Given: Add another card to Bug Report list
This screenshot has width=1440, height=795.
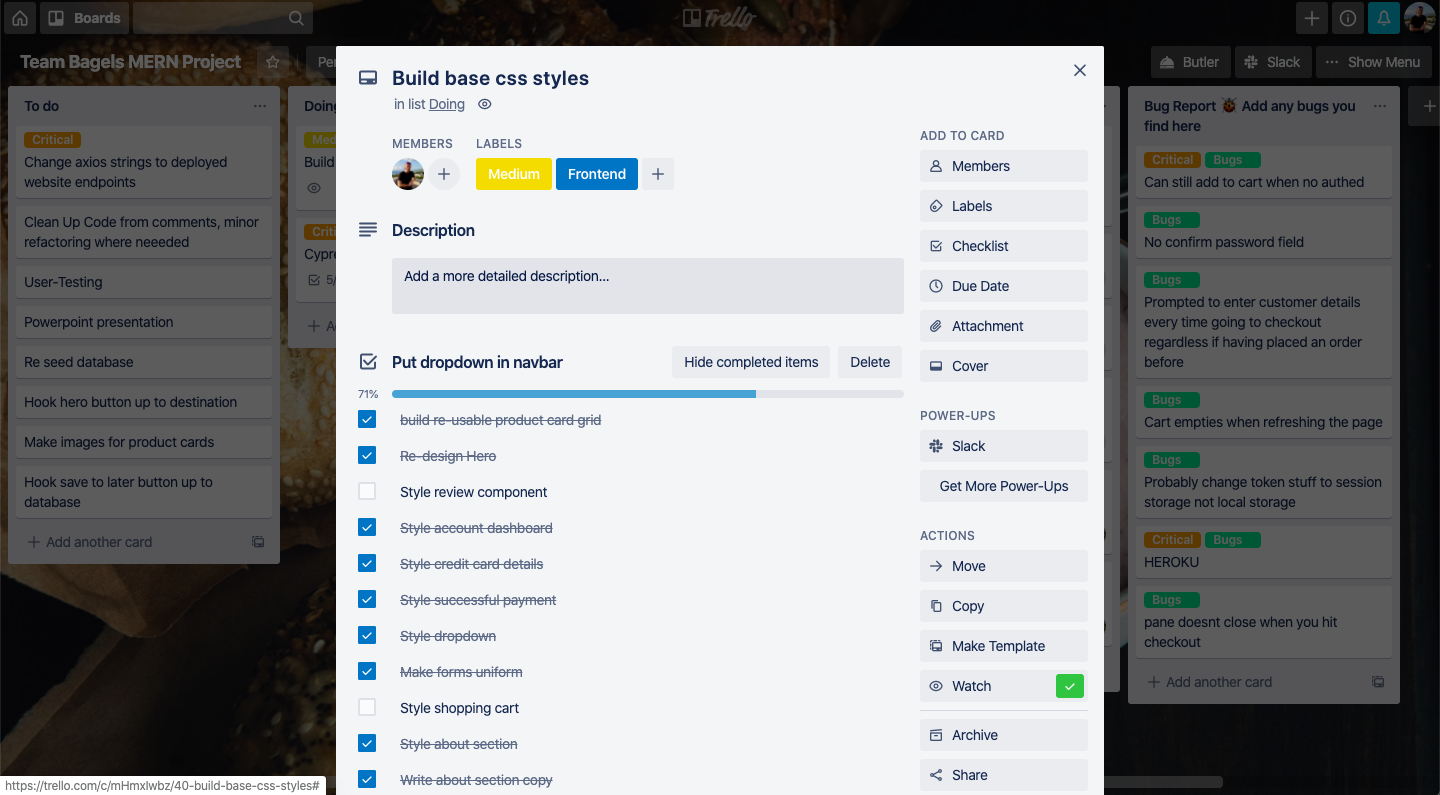Looking at the screenshot, I should pyautogui.click(x=1210, y=682).
